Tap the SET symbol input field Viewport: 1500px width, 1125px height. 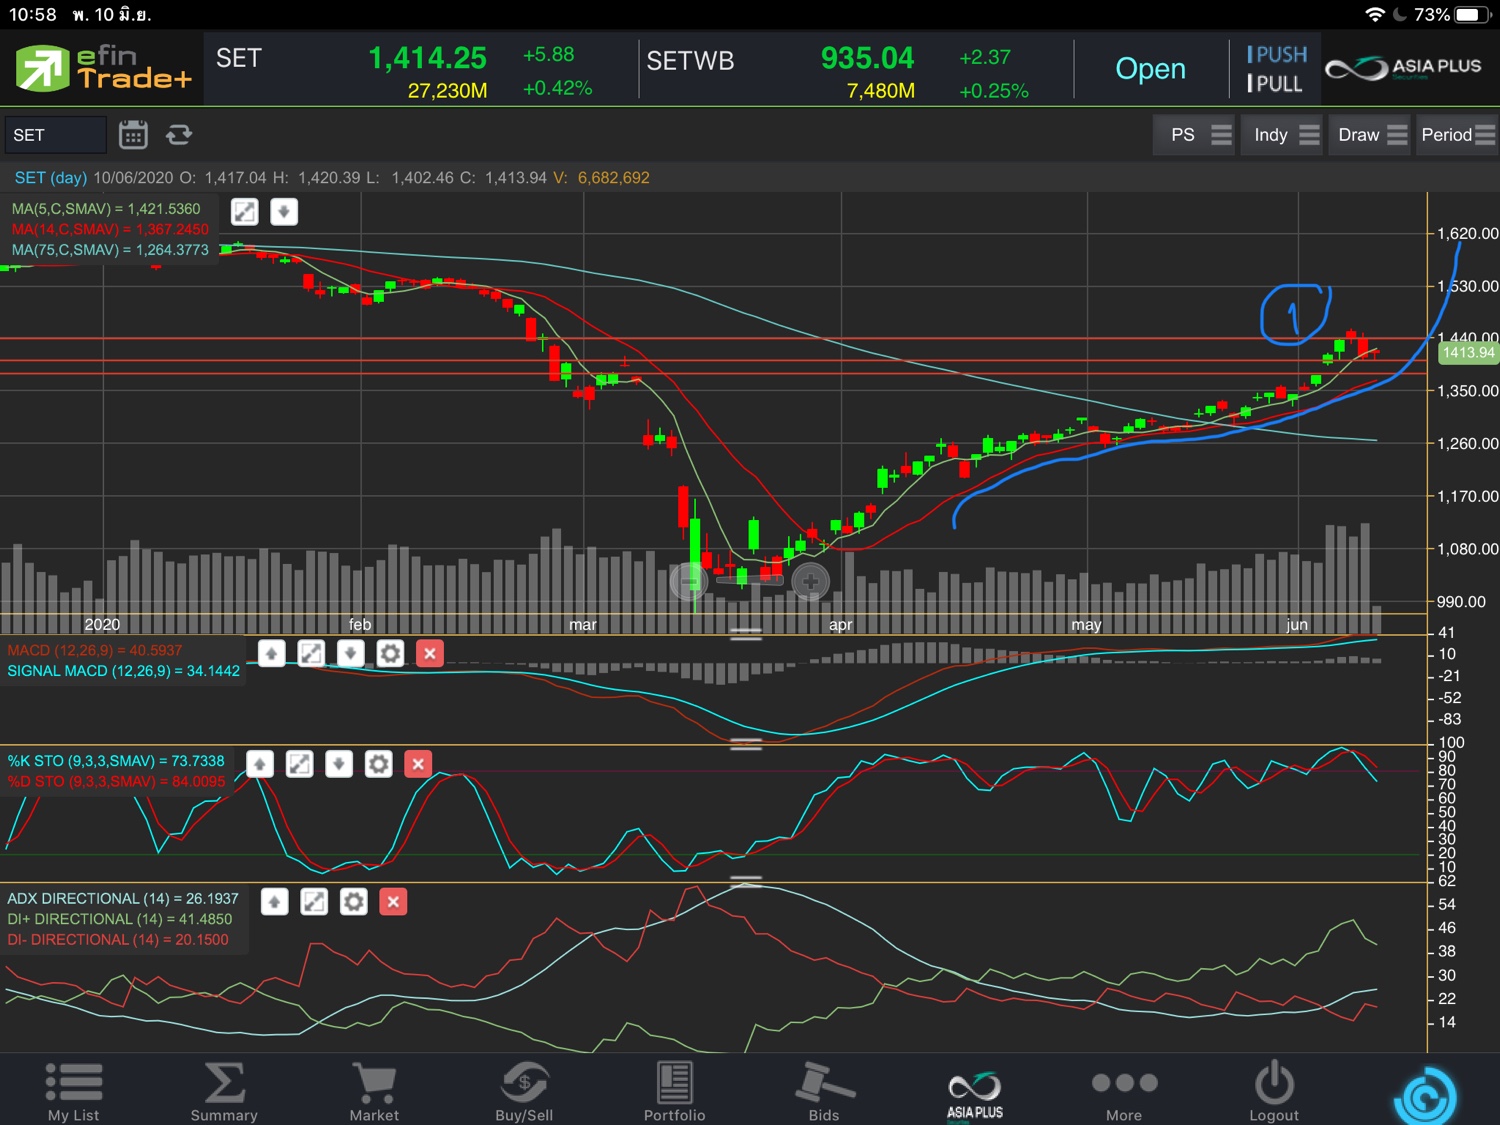tap(55, 135)
